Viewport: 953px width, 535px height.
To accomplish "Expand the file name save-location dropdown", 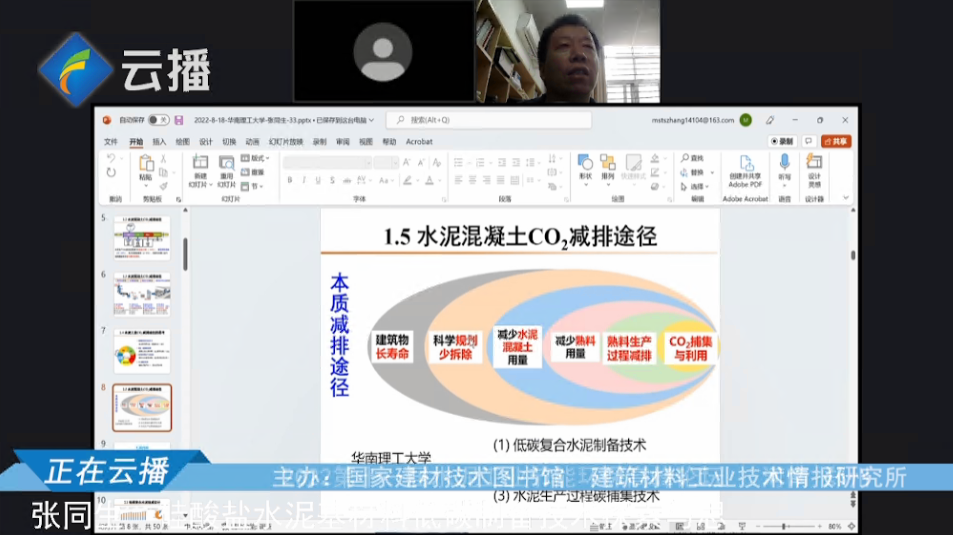I will tap(371, 120).
